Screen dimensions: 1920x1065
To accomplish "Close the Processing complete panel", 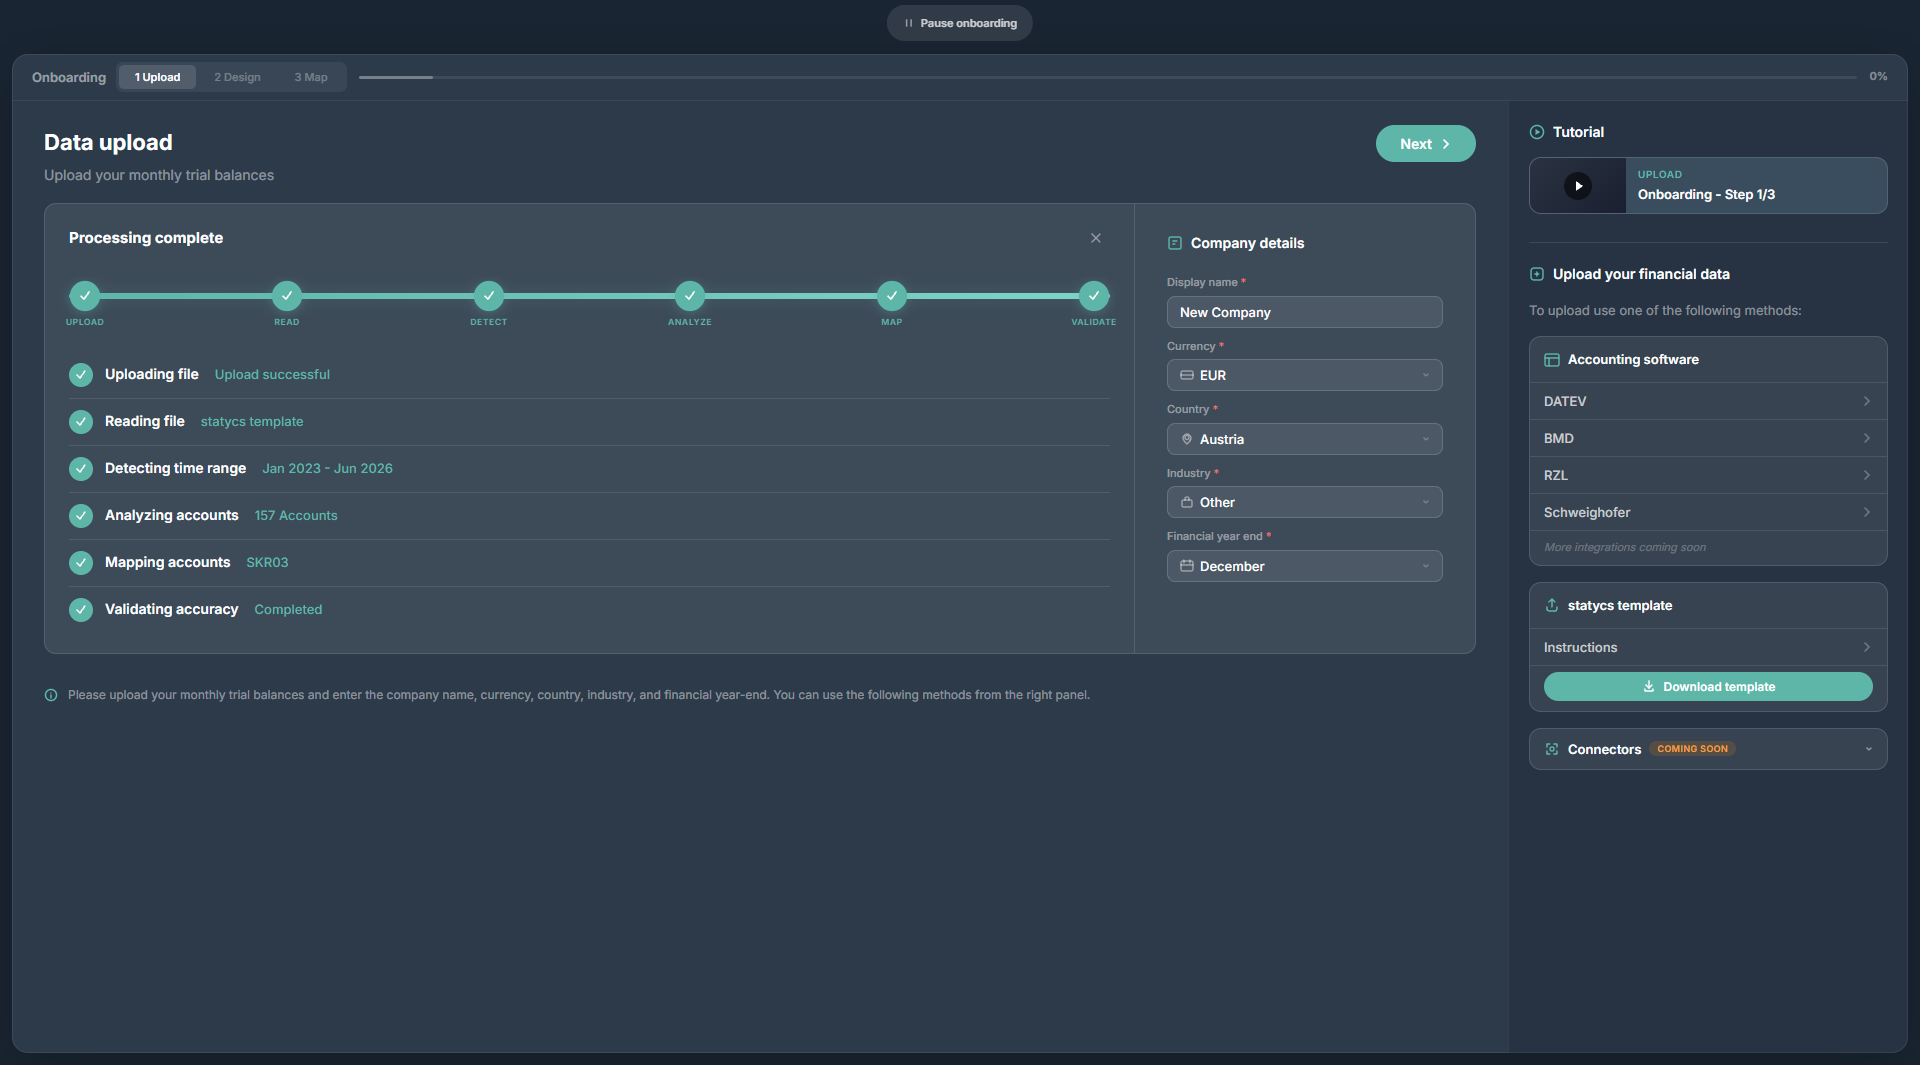I will pos(1096,238).
